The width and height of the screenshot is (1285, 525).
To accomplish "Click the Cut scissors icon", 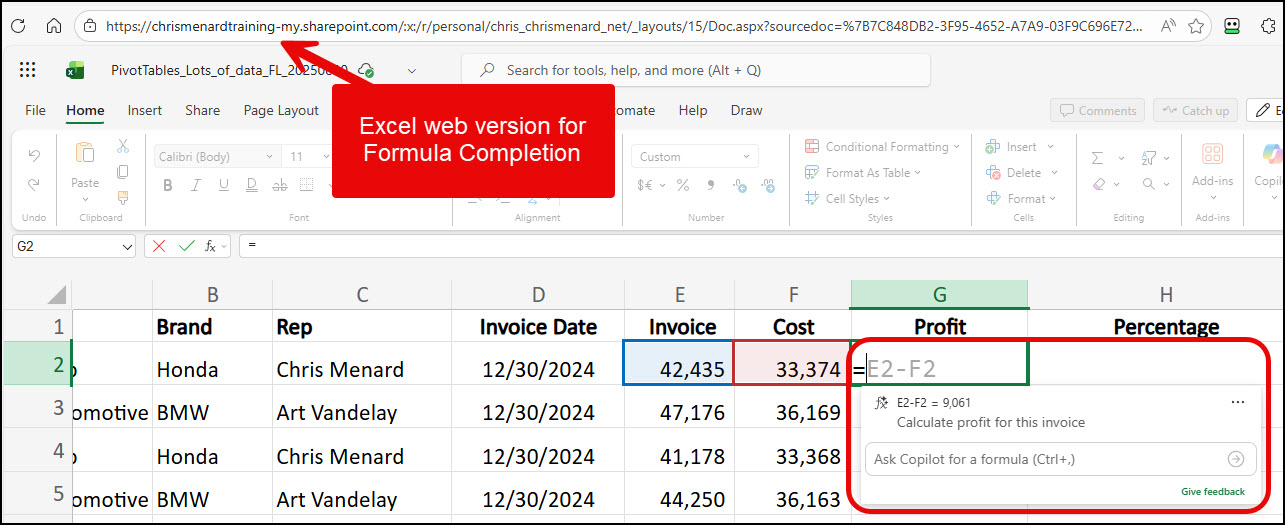I will click(x=123, y=146).
